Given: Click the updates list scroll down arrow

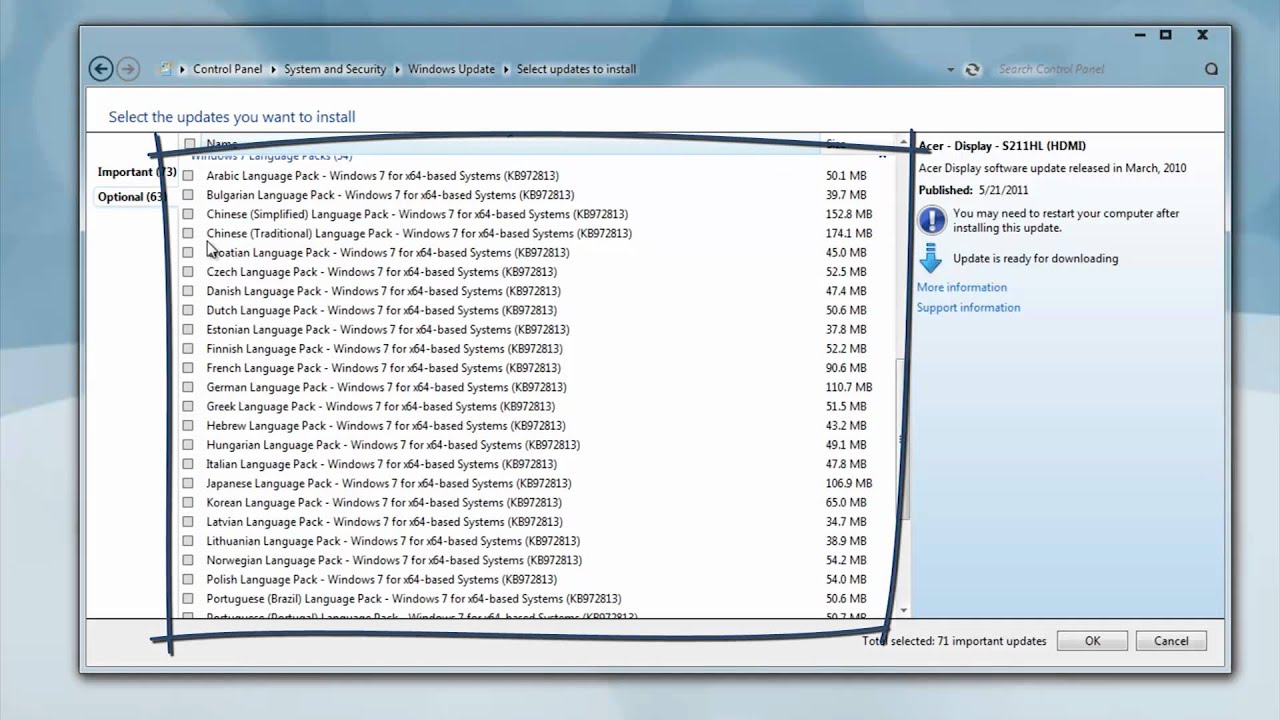Looking at the screenshot, I should [904, 610].
